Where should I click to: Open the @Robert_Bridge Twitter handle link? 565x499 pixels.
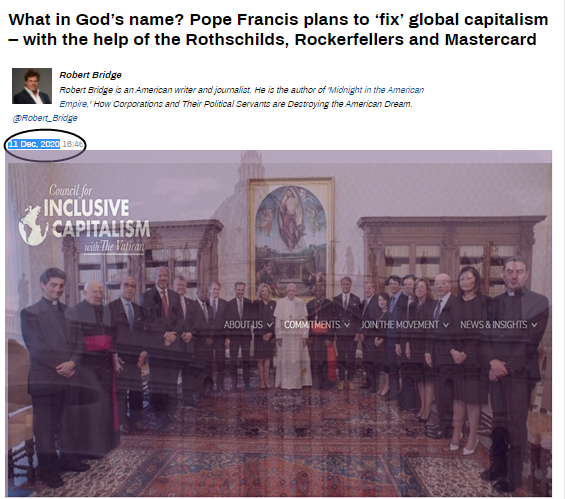coord(45,118)
